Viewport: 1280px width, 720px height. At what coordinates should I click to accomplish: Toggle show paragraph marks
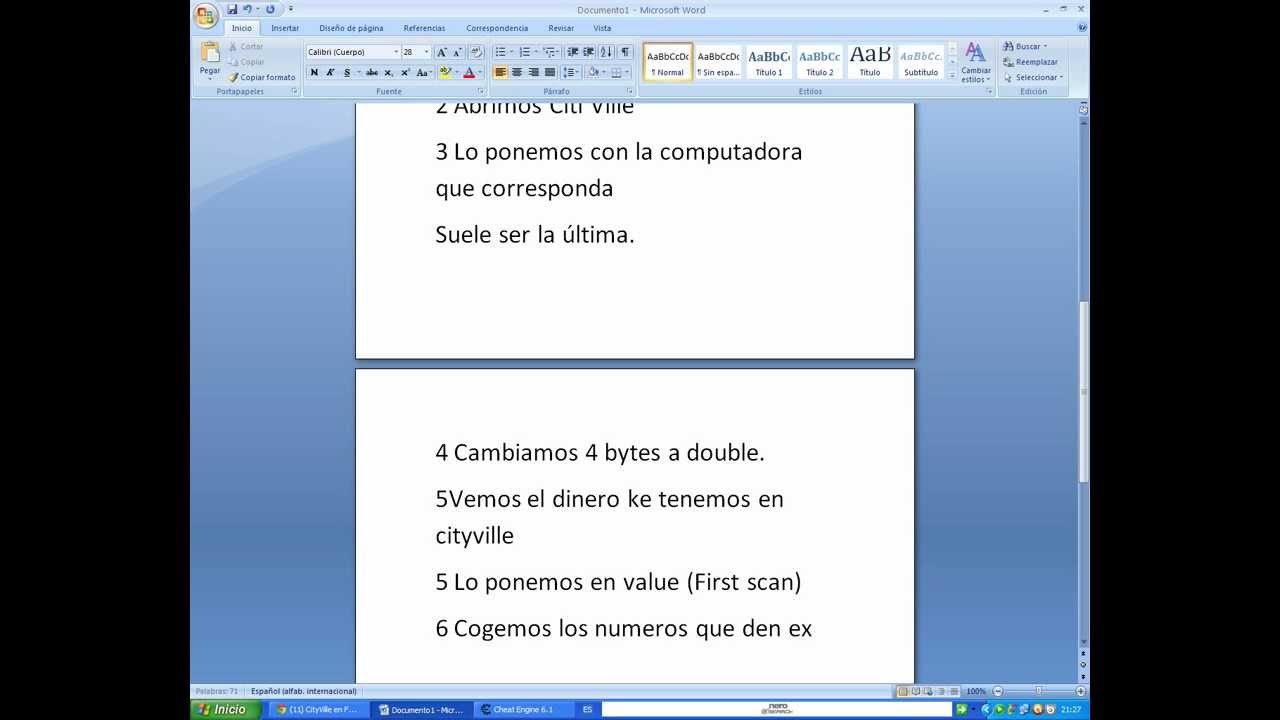(x=625, y=52)
